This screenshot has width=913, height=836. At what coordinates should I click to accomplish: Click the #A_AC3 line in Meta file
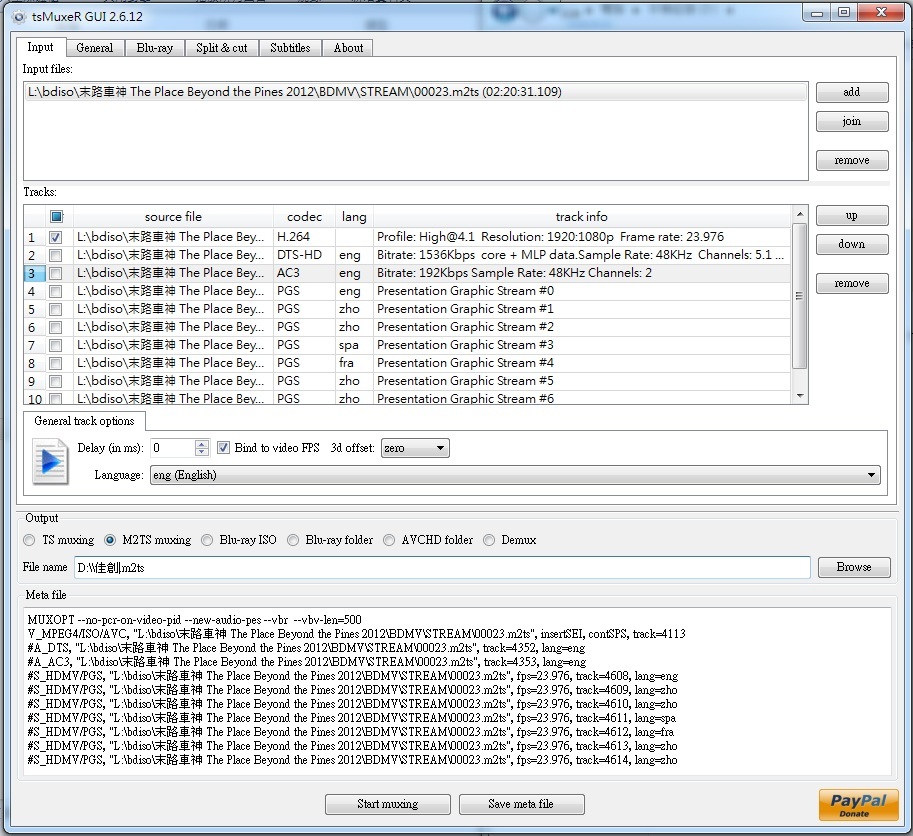[x=307, y=662]
